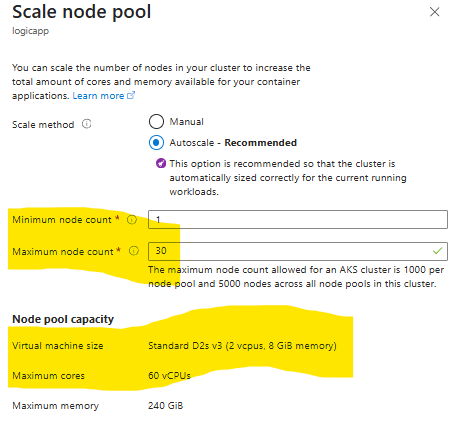Image resolution: width=457 pixels, height=430 pixels.
Task: Click the Maximum node count info icon
Action: [x=134, y=251]
